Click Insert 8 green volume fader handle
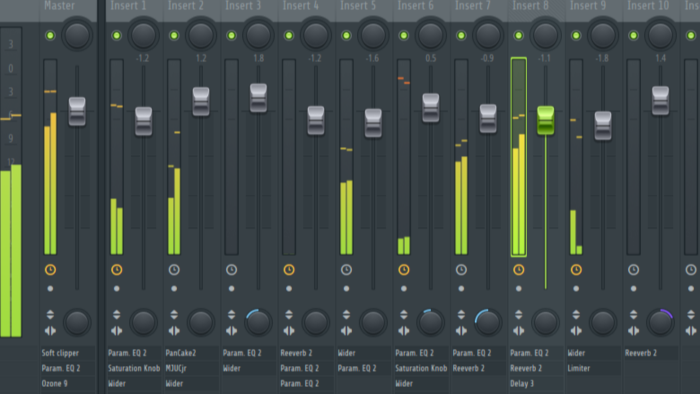 545,120
